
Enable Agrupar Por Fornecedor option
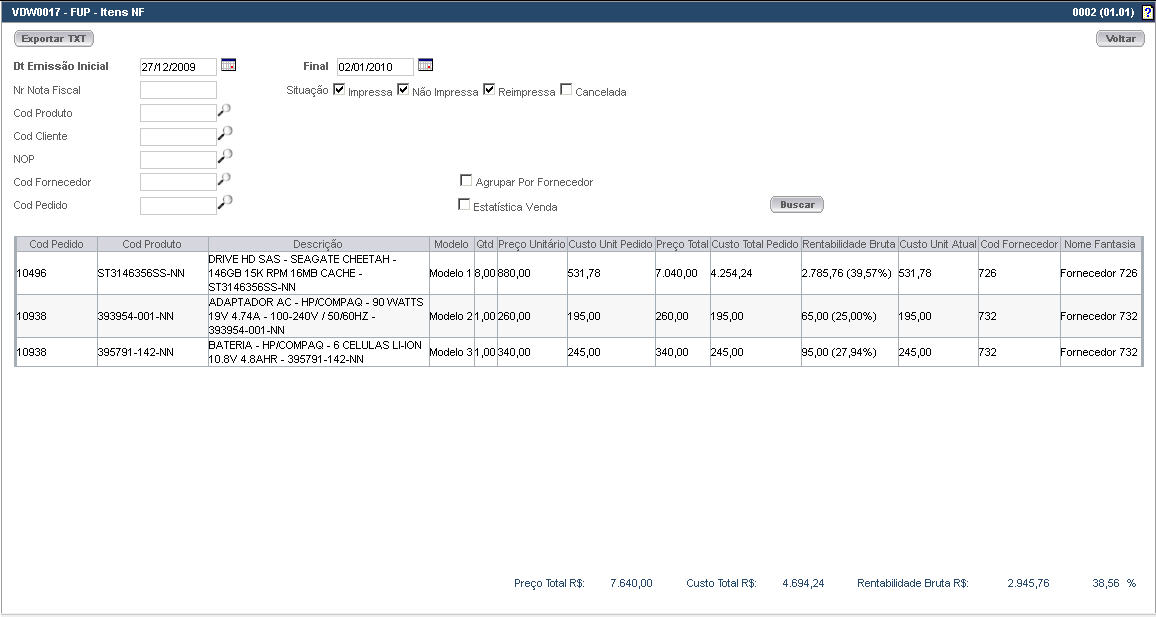tap(465, 181)
